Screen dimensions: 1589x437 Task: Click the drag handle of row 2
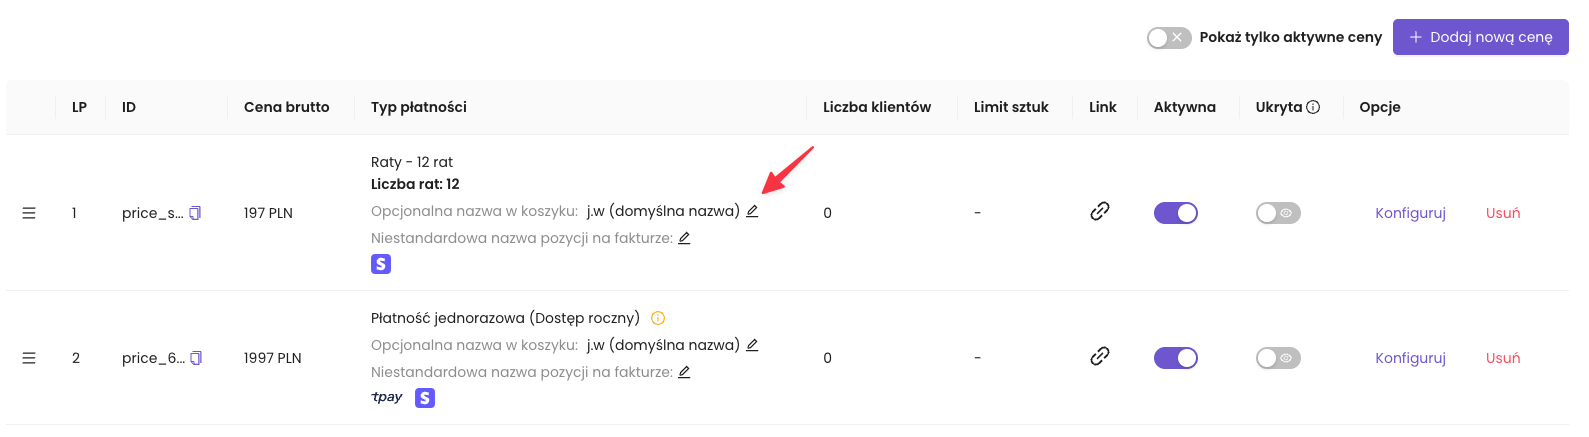[29, 358]
